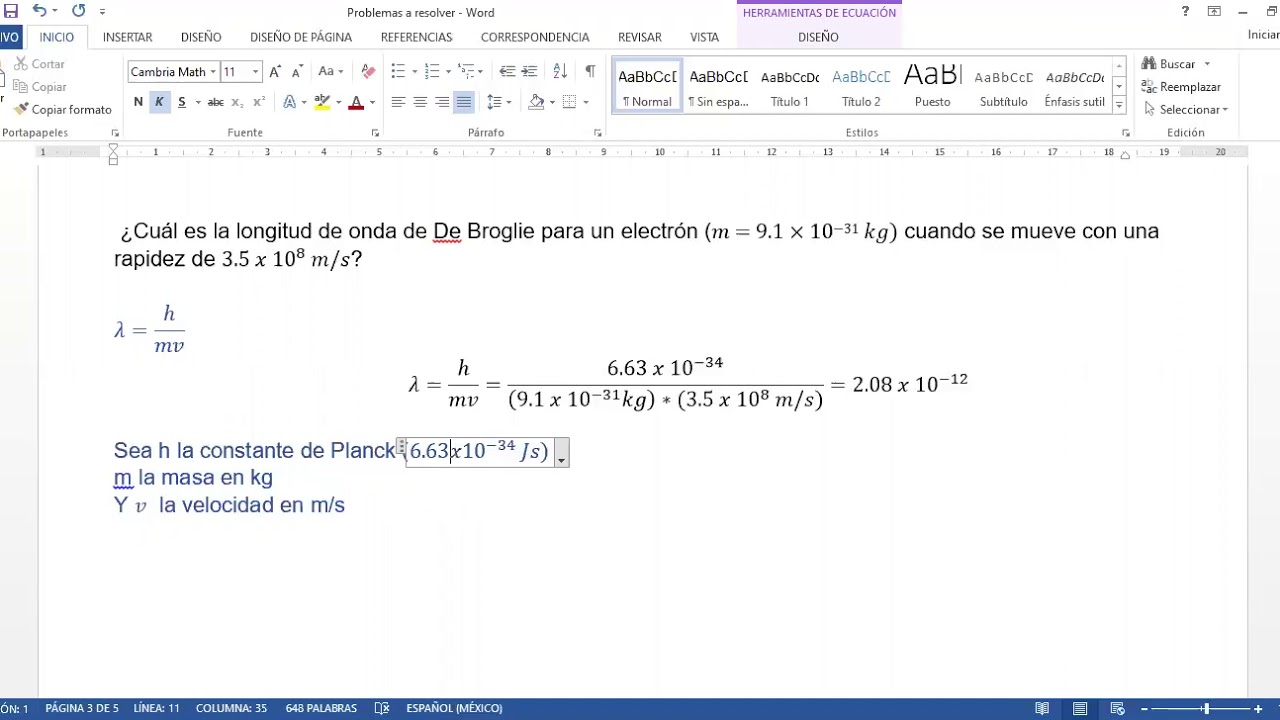The image size is (1280, 720).
Task: Open the underline style dropdown arrow
Action: [197, 102]
